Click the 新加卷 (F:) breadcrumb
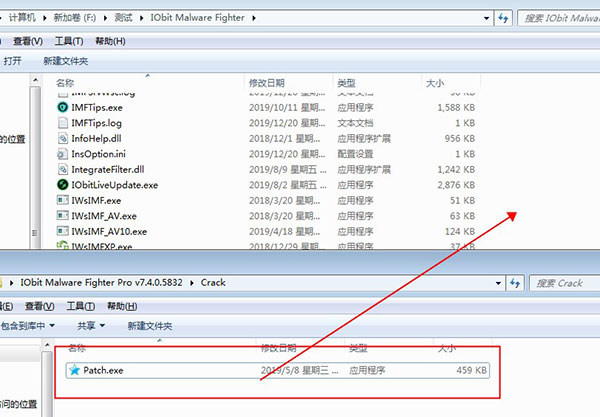 pyautogui.click(x=75, y=18)
